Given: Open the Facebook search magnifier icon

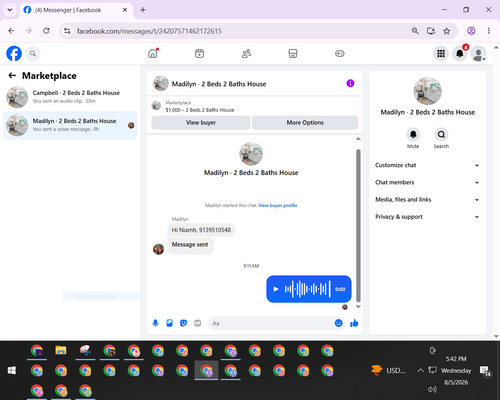Looking at the screenshot, I should point(33,53).
